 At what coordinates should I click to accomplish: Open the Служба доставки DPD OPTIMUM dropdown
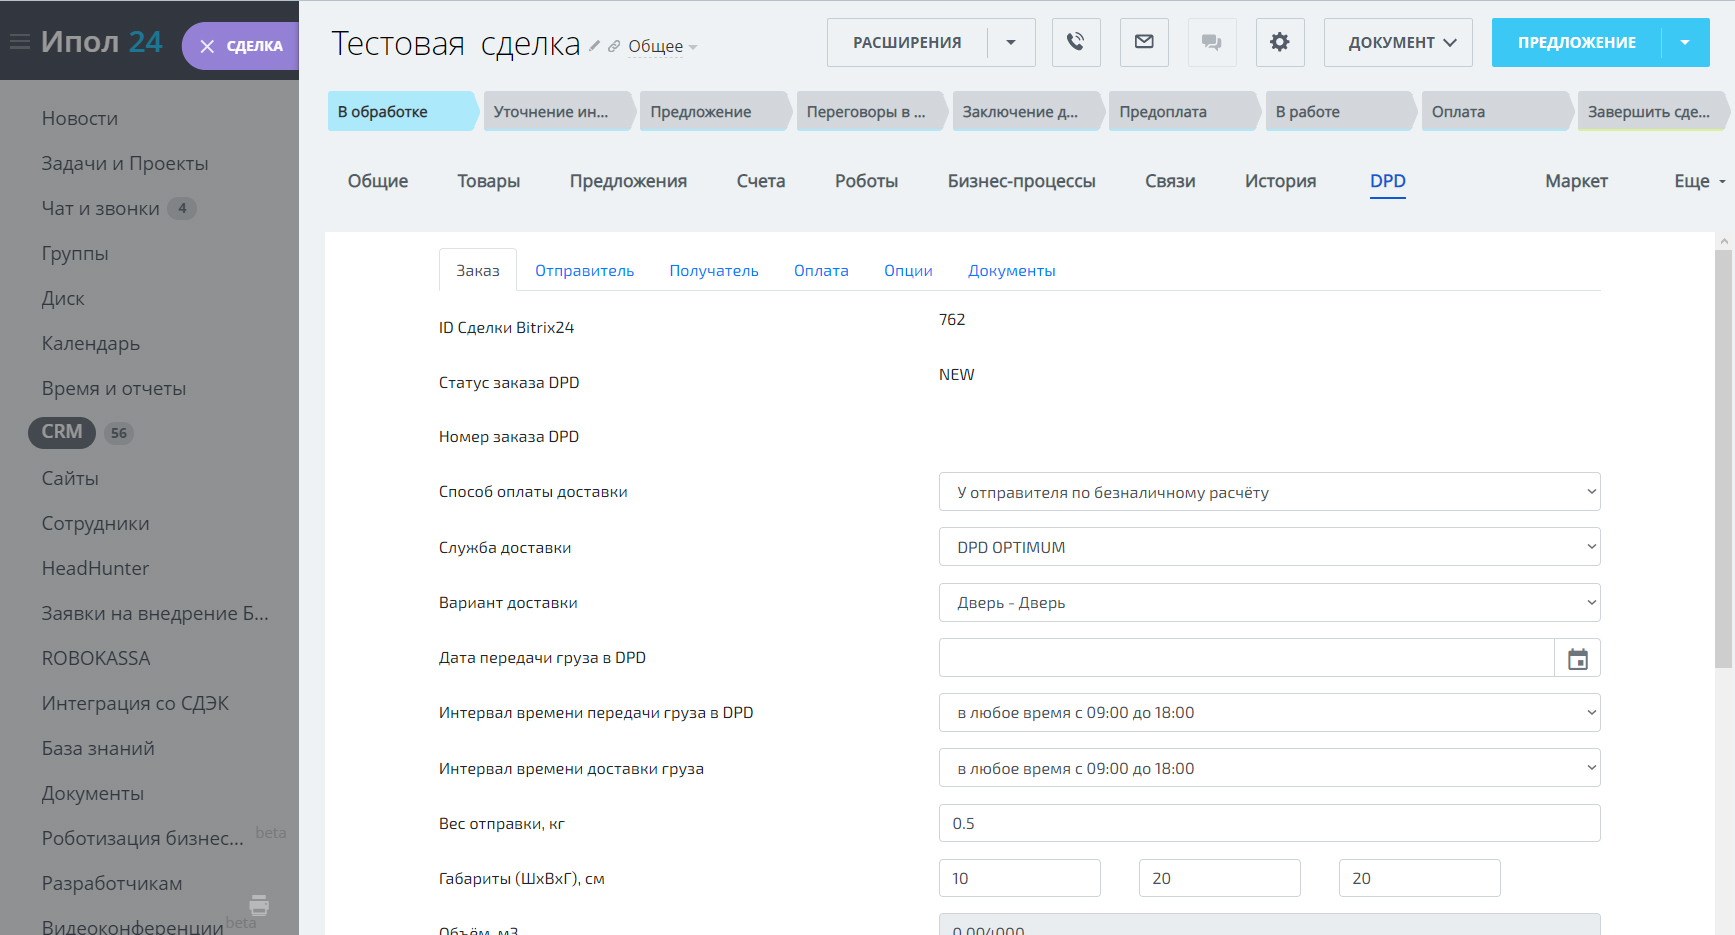[1270, 547]
